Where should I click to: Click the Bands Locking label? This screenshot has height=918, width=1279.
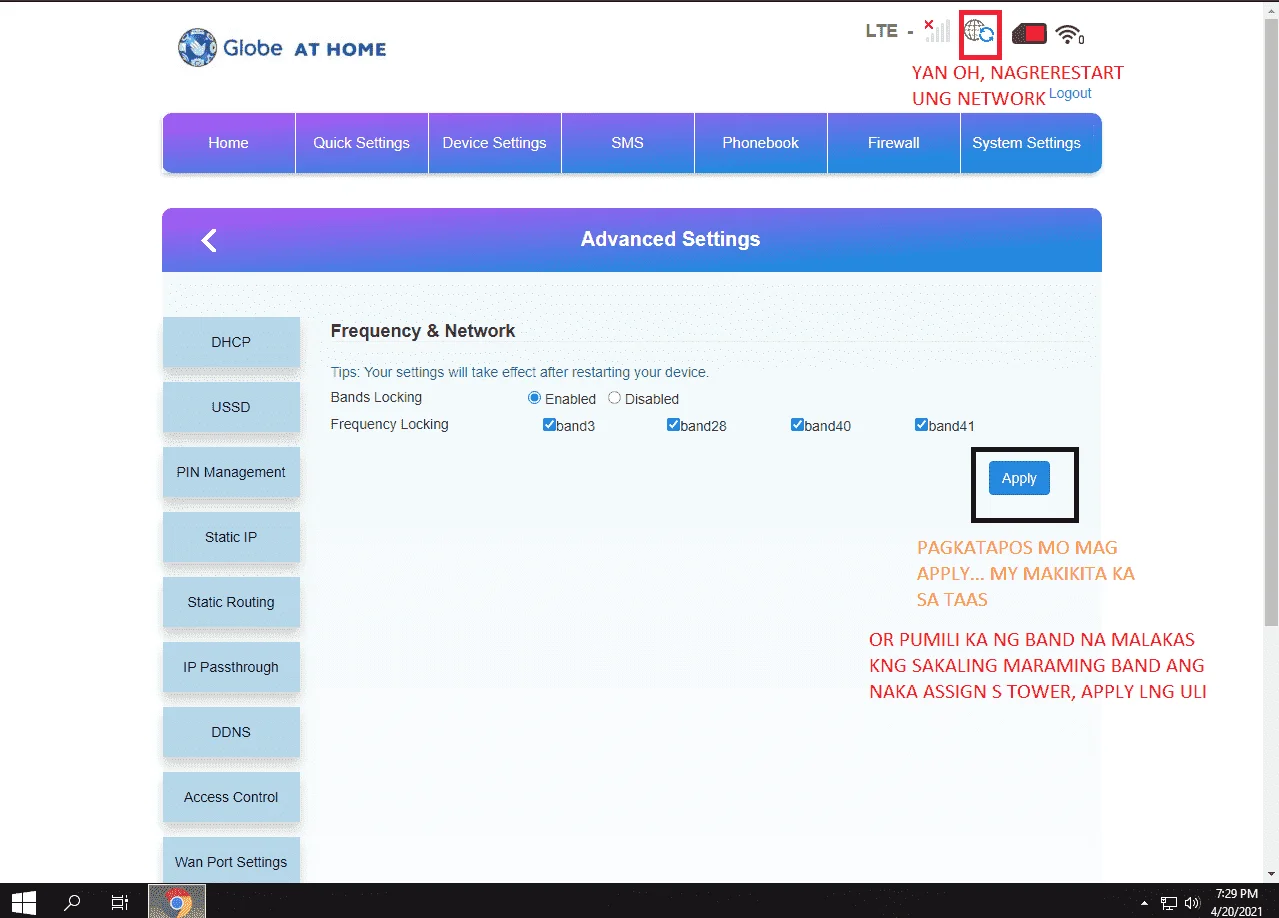[x=376, y=398]
